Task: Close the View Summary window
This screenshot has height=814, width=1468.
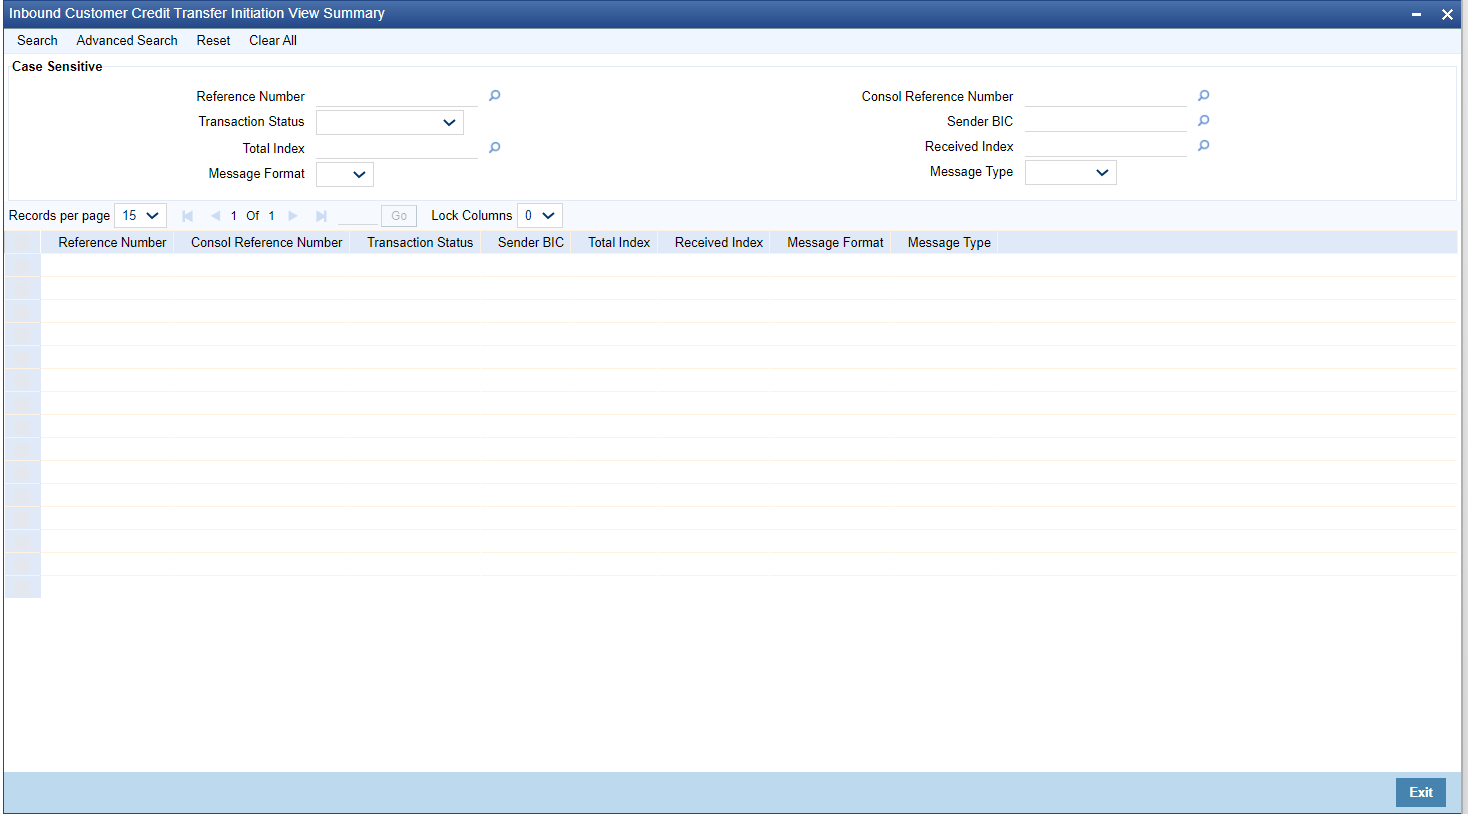Action: pyautogui.click(x=1447, y=14)
